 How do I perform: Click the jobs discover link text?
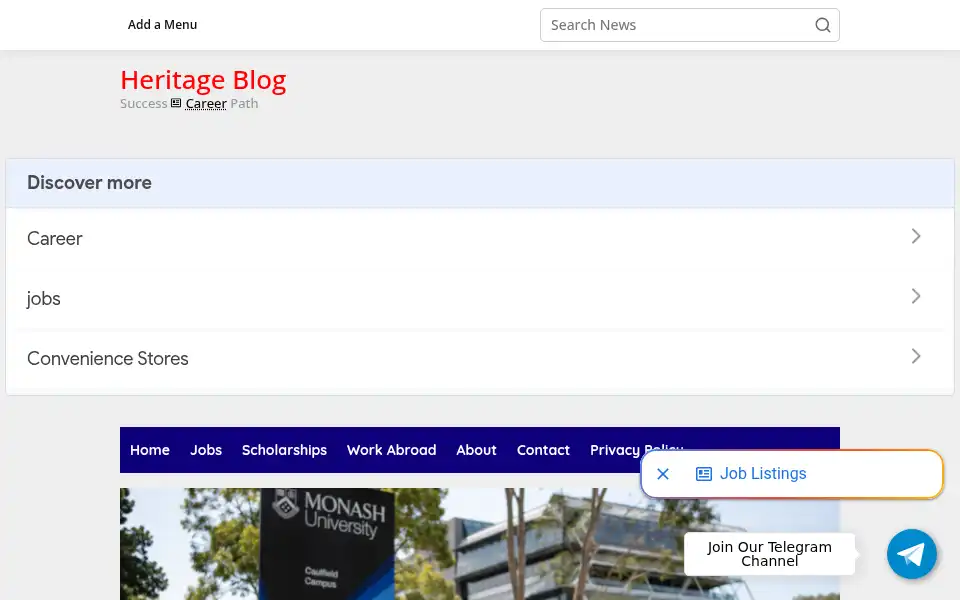[x=43, y=299]
